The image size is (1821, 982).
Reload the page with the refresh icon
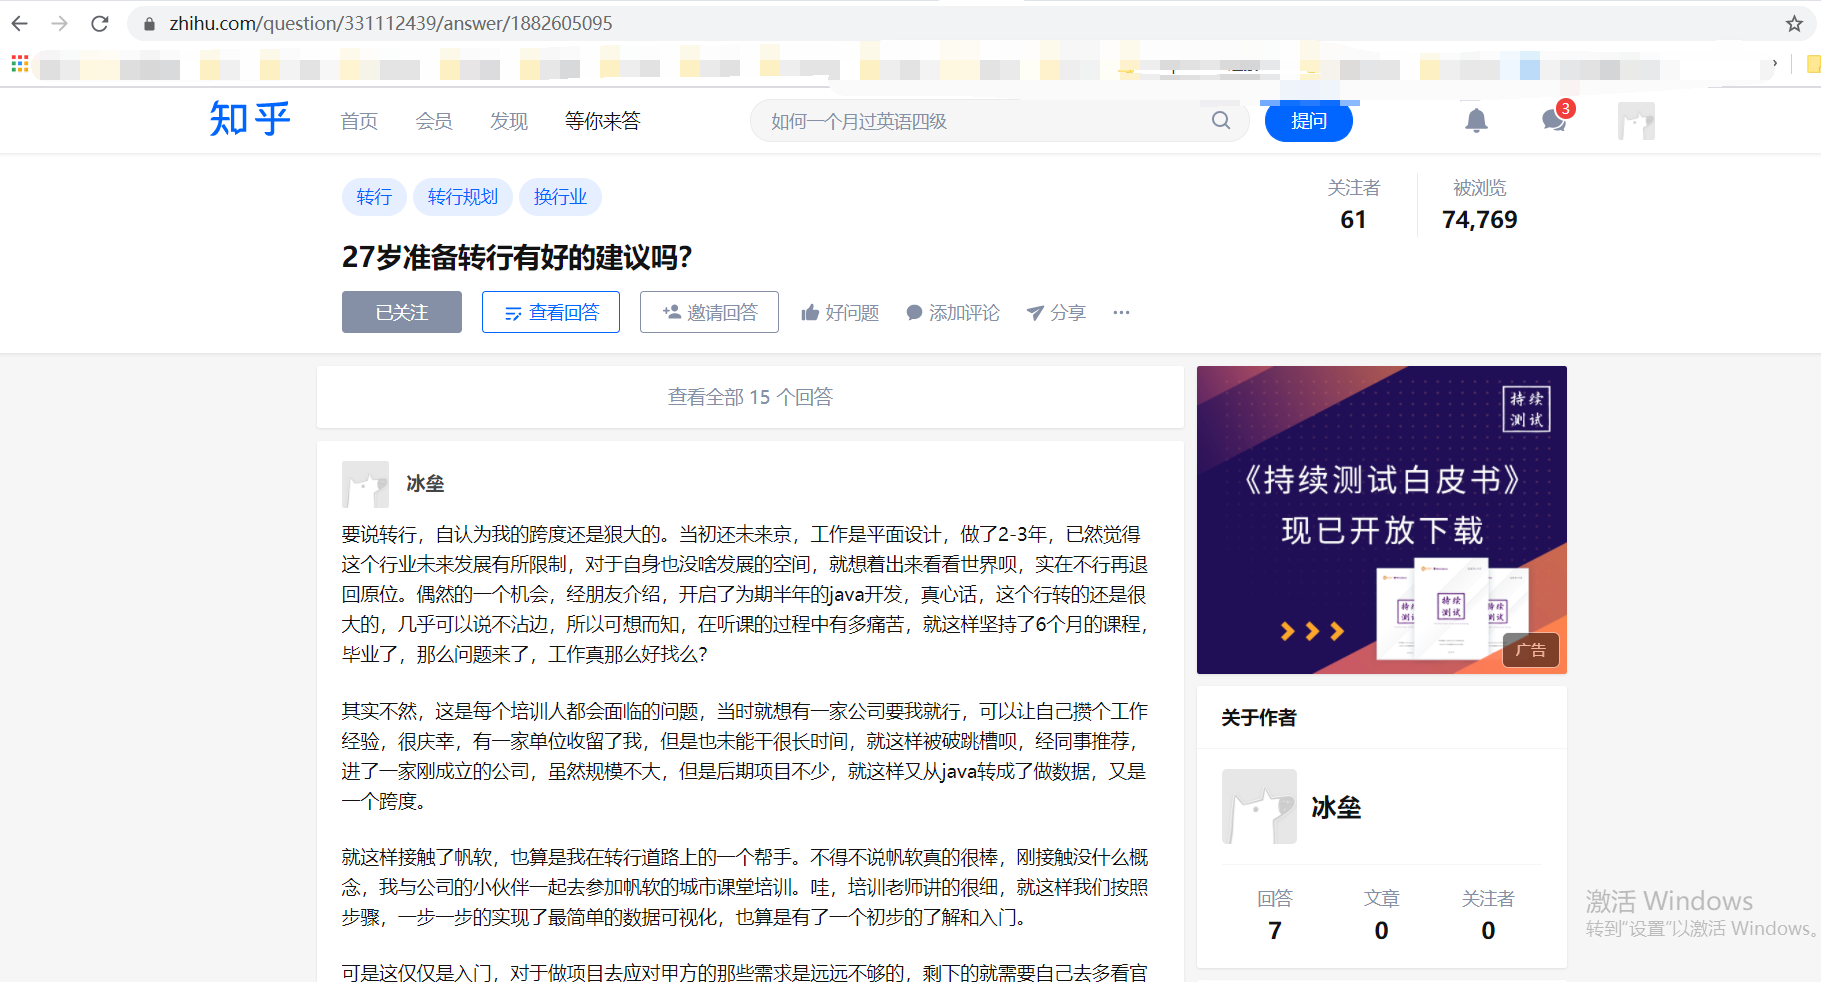[x=100, y=23]
